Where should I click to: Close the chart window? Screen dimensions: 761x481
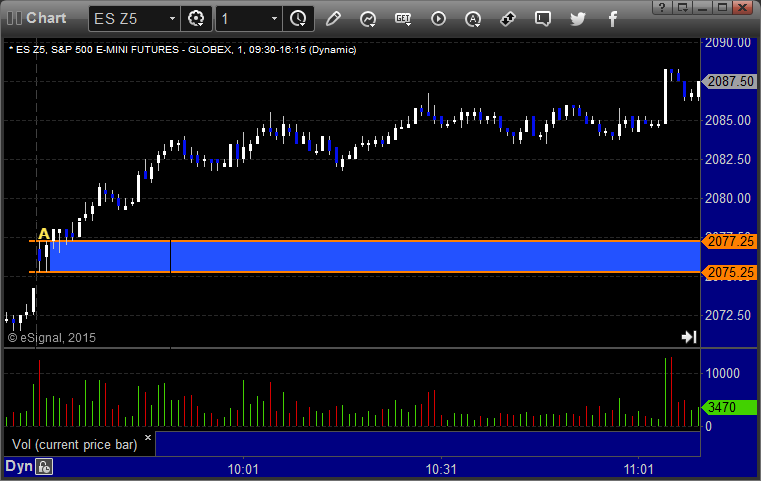(743, 7)
